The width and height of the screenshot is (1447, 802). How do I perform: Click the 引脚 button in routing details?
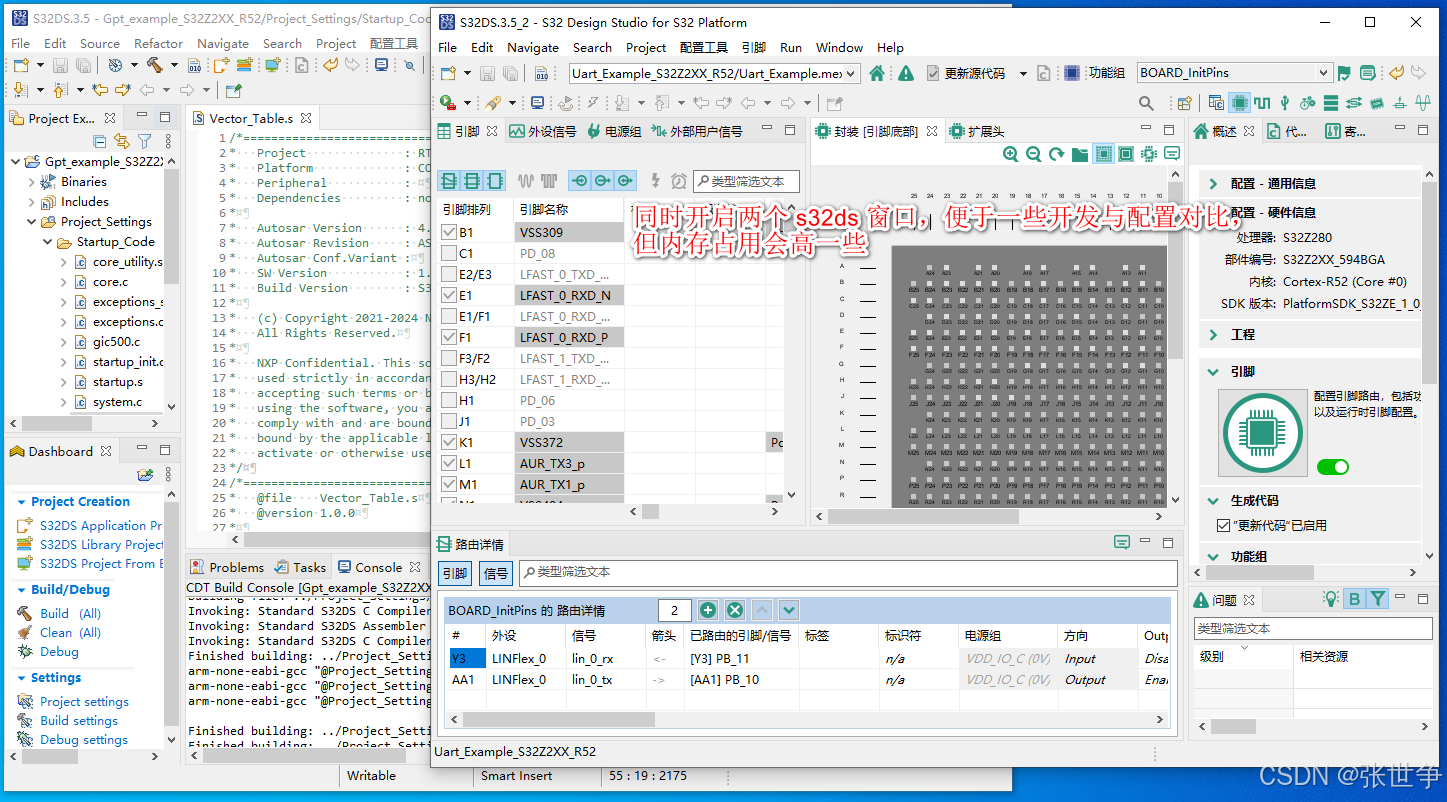pyautogui.click(x=455, y=573)
